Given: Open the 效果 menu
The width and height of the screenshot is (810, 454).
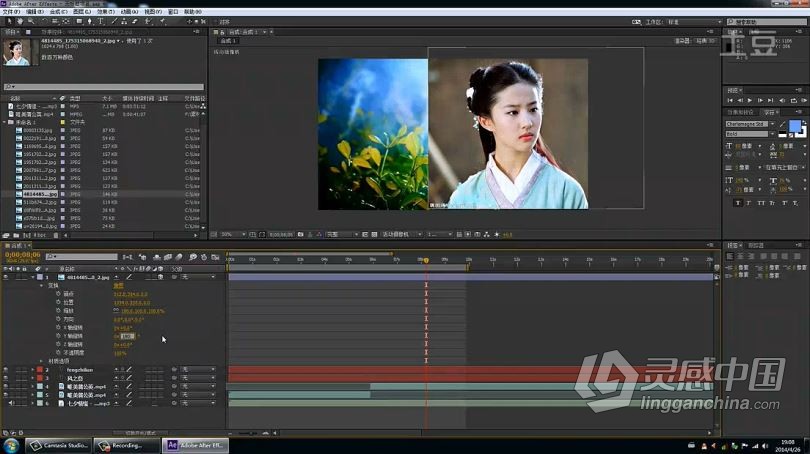Looking at the screenshot, I should coord(106,11).
